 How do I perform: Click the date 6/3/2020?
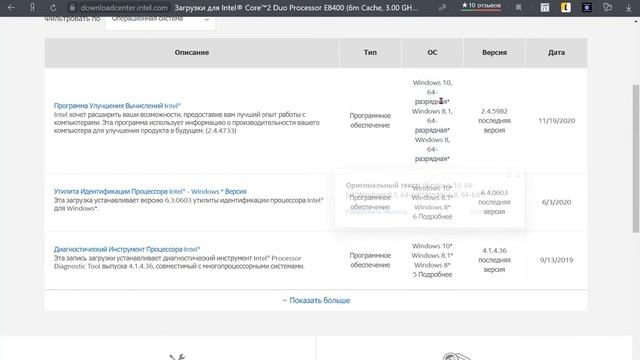(556, 202)
